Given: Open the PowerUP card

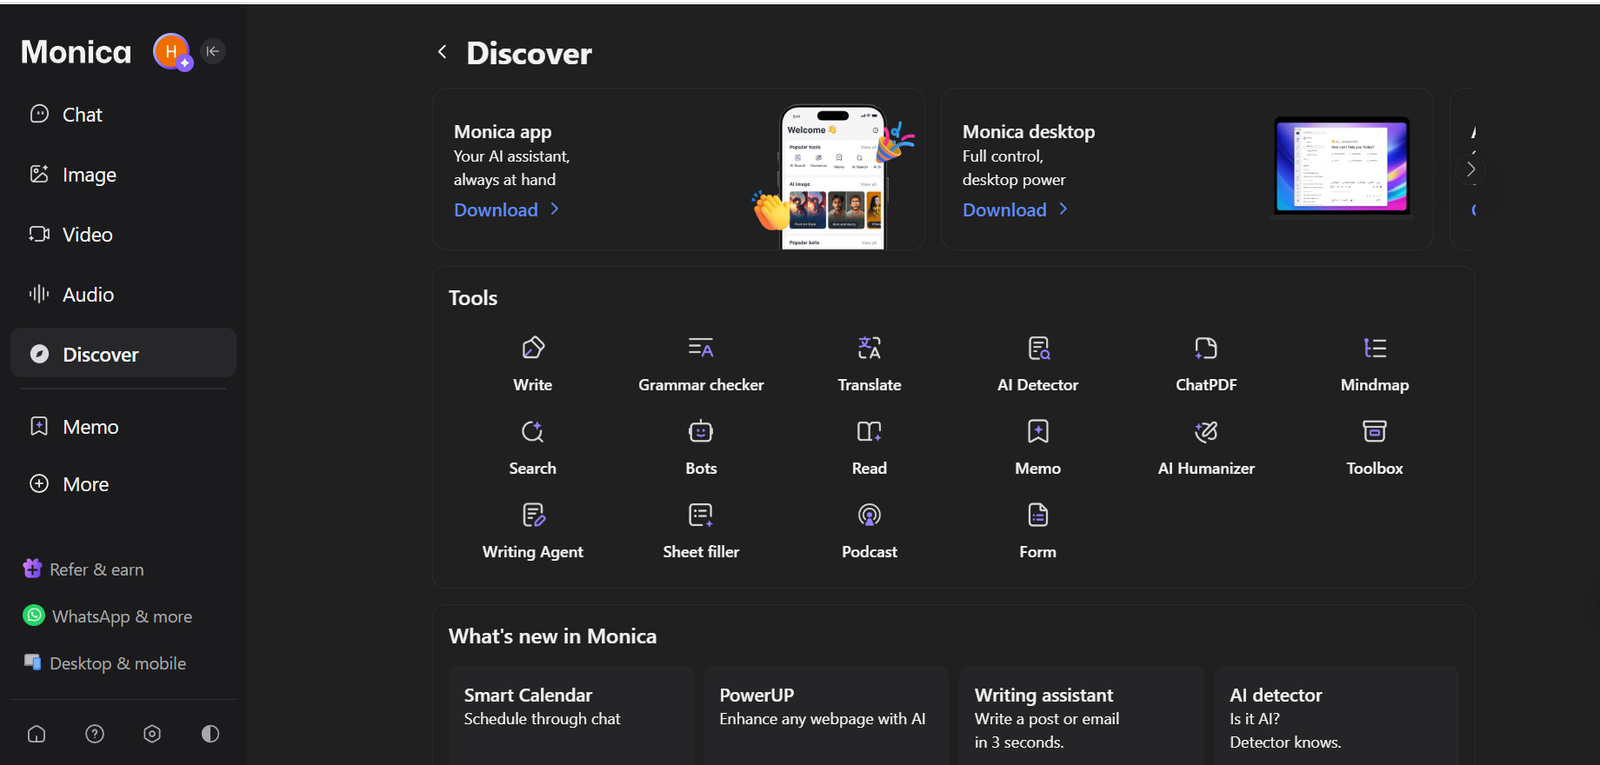Looking at the screenshot, I should pyautogui.click(x=826, y=716).
